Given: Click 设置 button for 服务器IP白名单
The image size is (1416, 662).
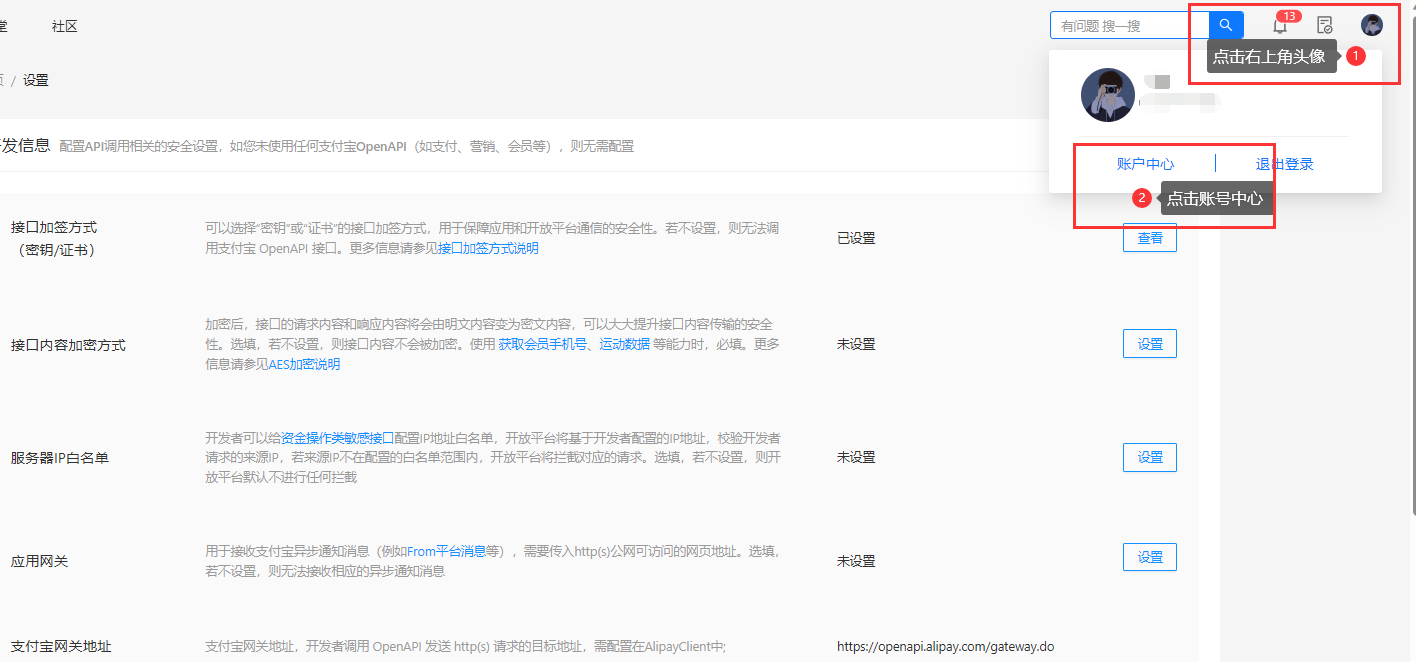Looking at the screenshot, I should click(x=1149, y=457).
